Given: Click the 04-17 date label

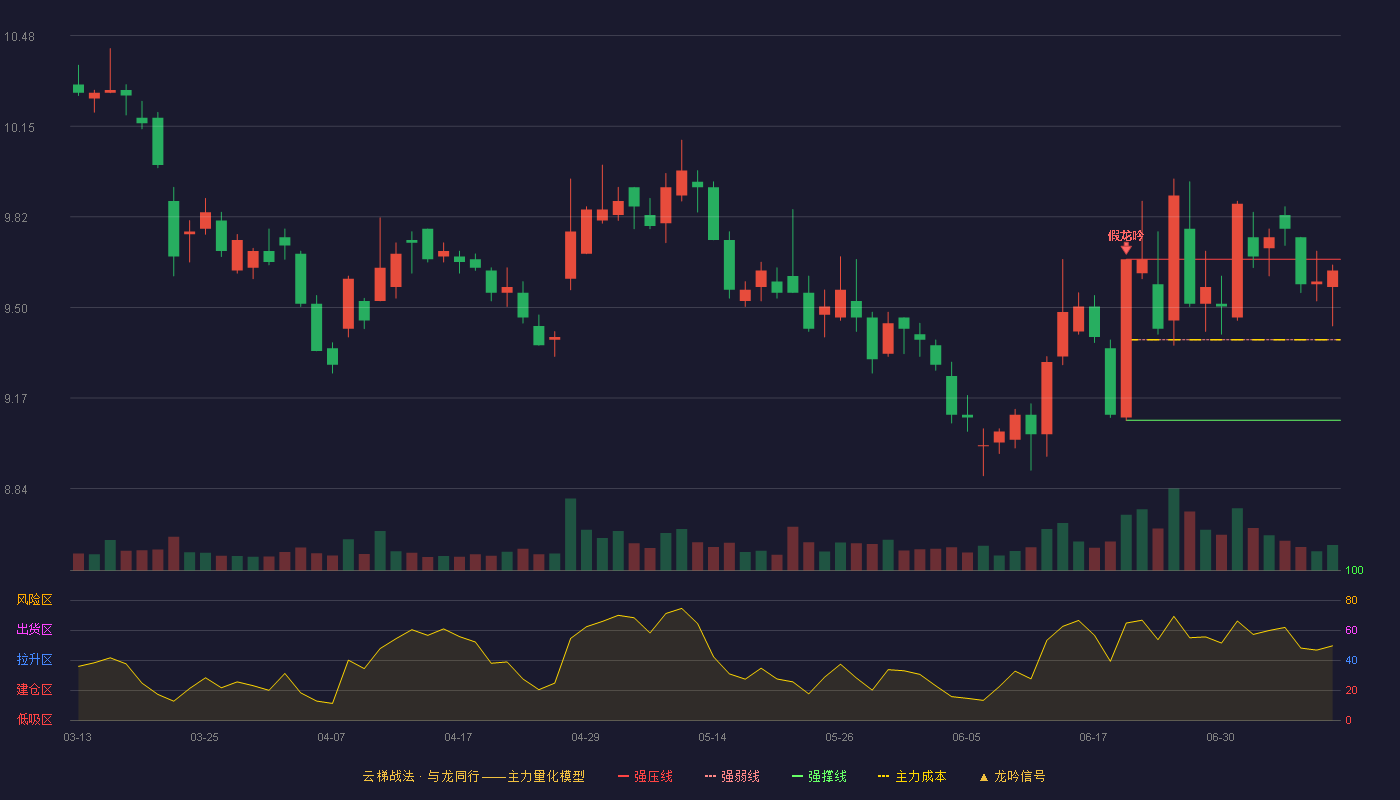Looking at the screenshot, I should 458,737.
